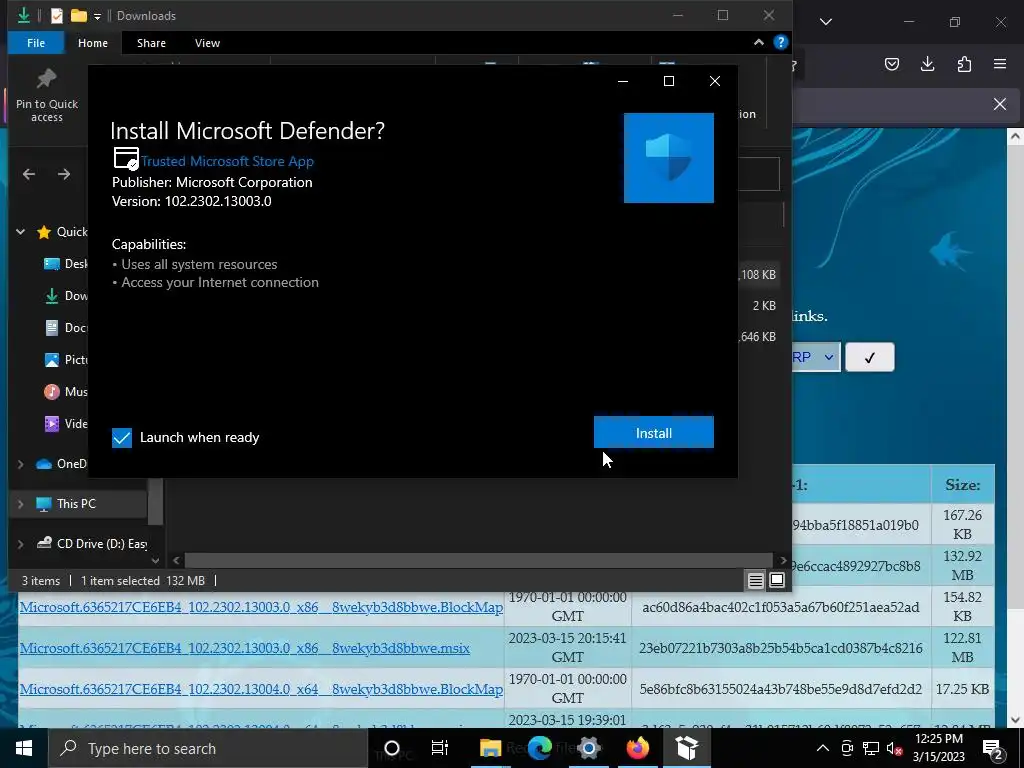Select Downloads in the navigation pane
Viewport: 1024px width, 768px height.
pyautogui.click(x=65, y=296)
